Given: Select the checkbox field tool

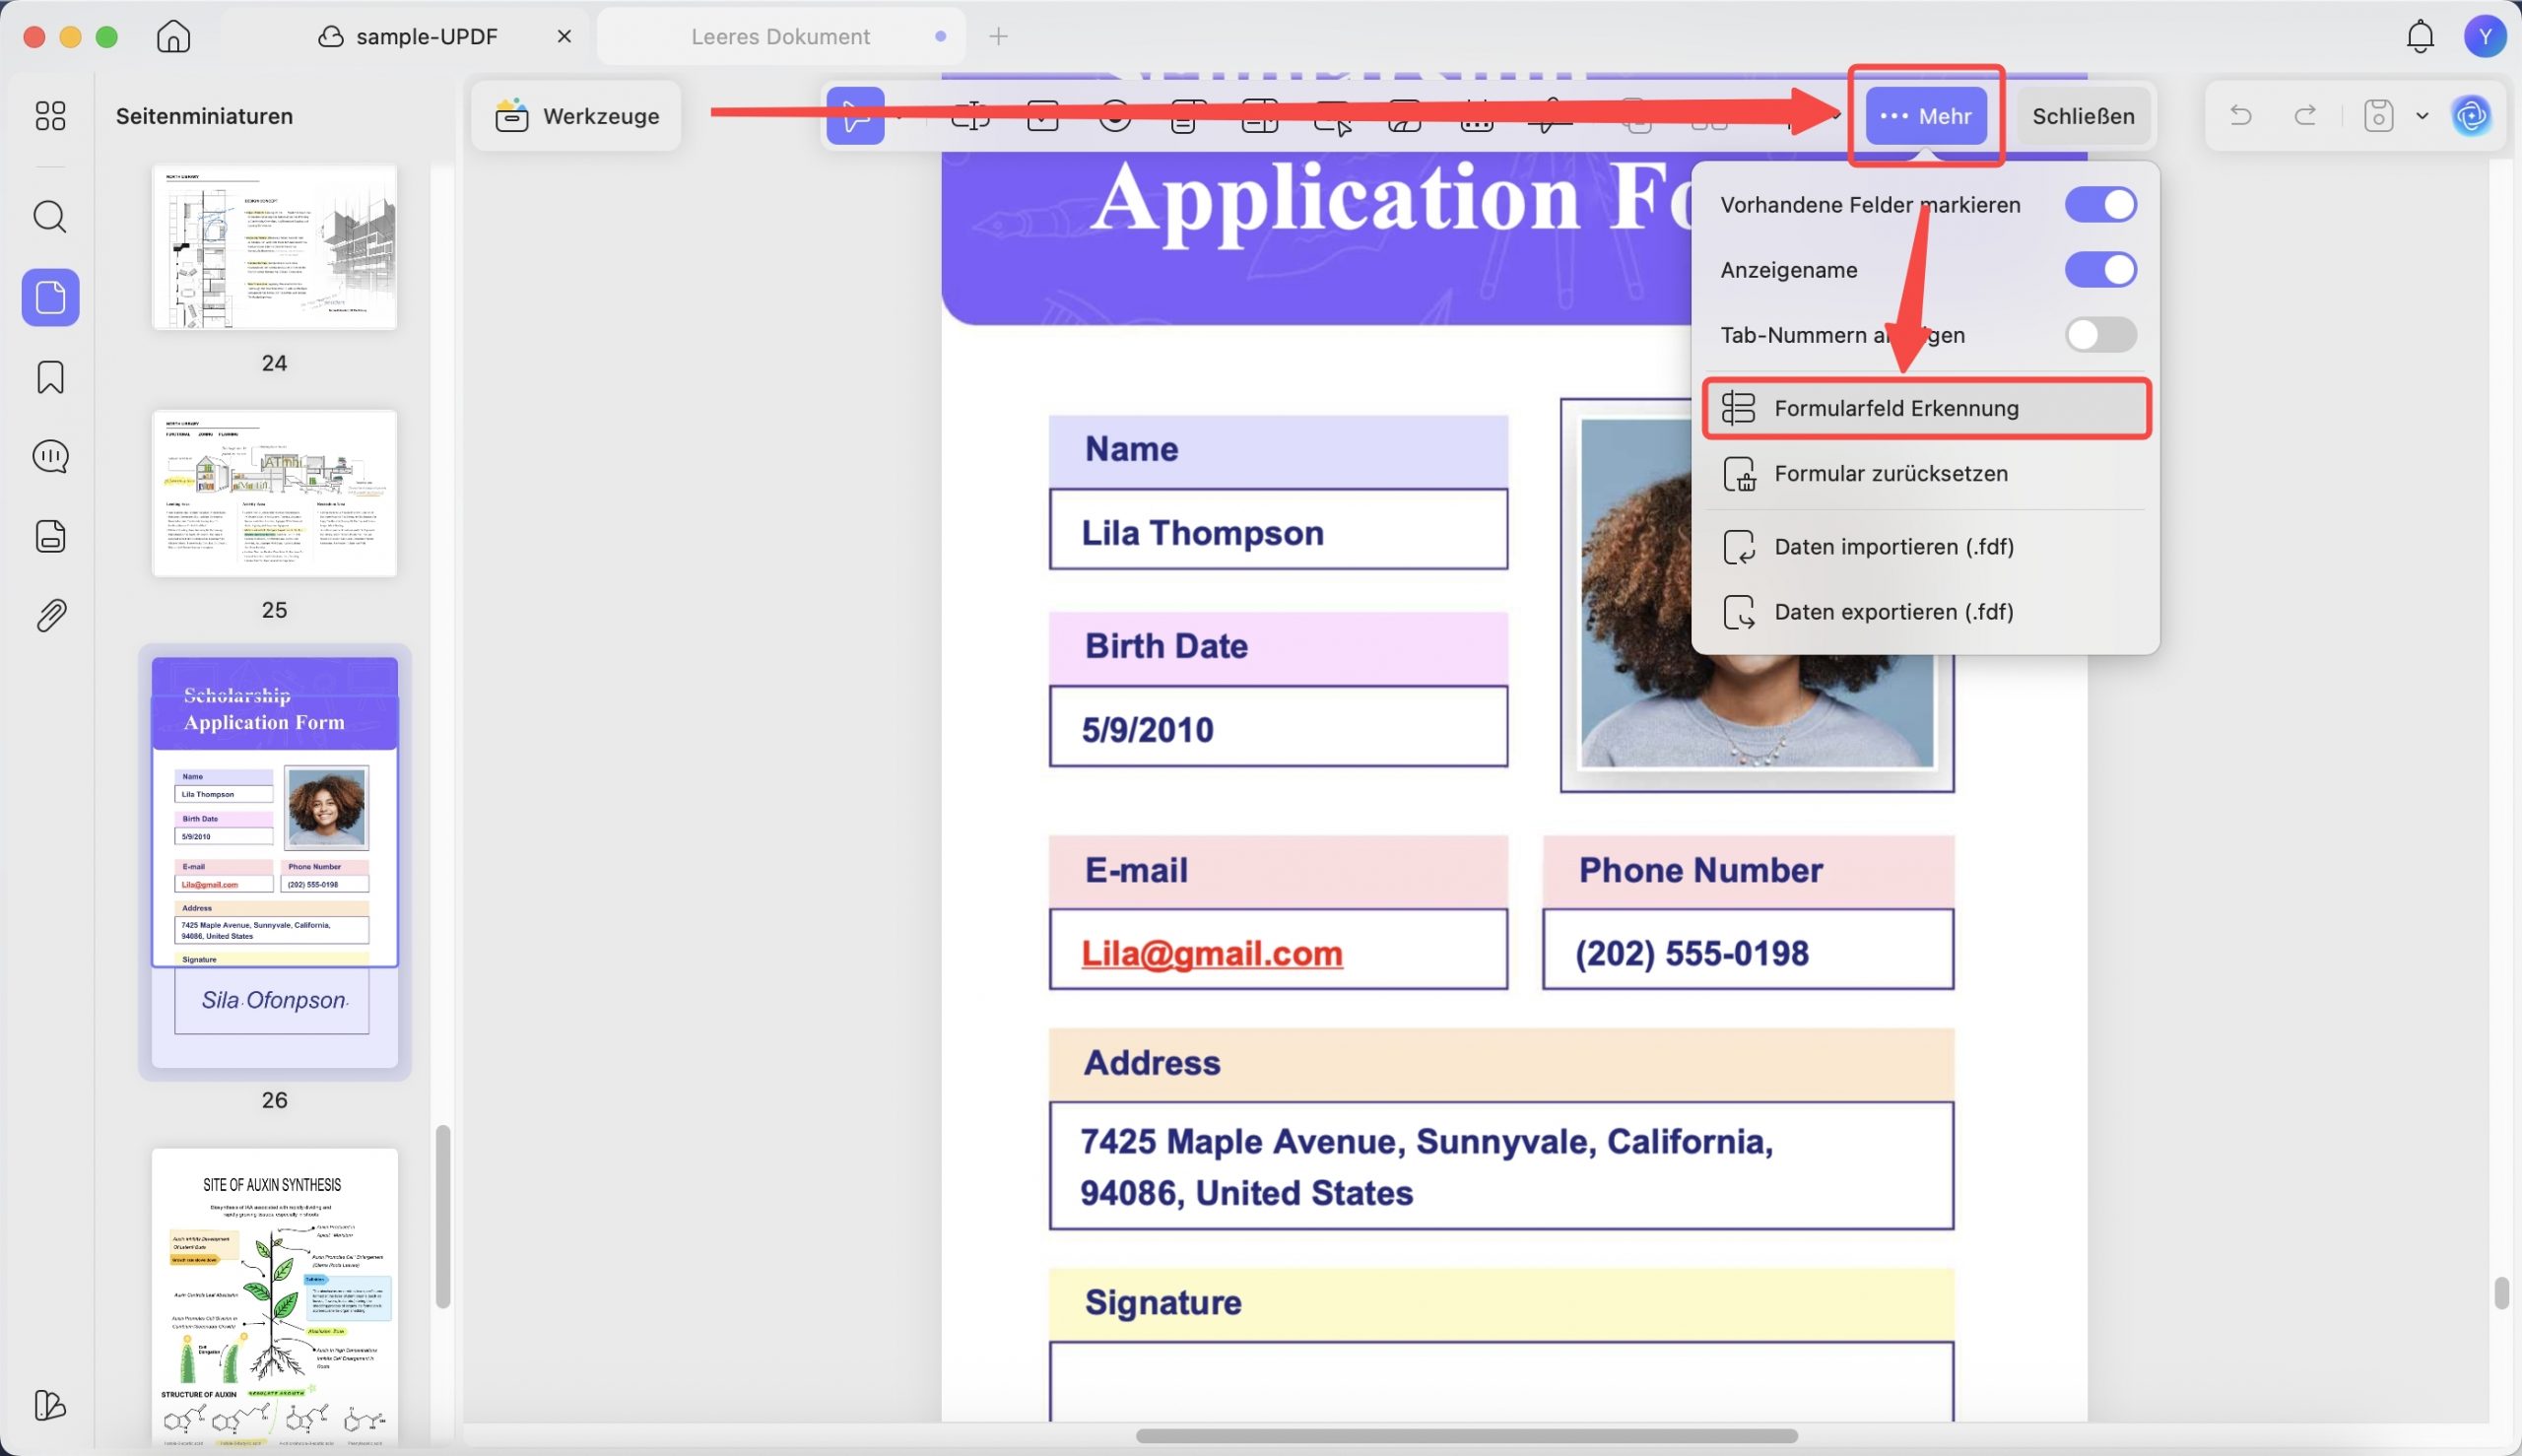Looking at the screenshot, I should click(1042, 116).
